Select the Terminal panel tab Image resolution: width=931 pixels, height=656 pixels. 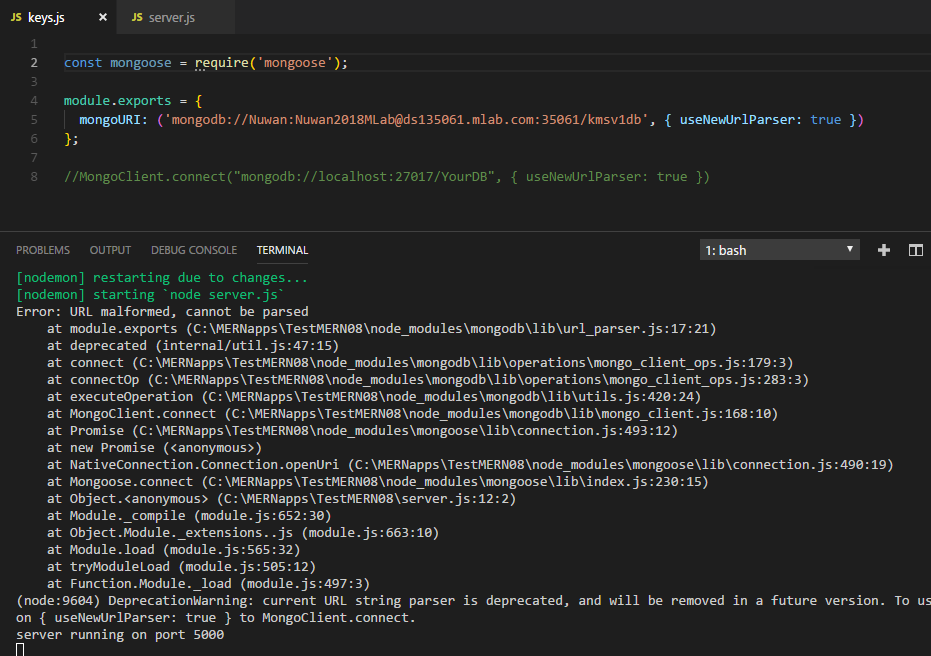(282, 250)
